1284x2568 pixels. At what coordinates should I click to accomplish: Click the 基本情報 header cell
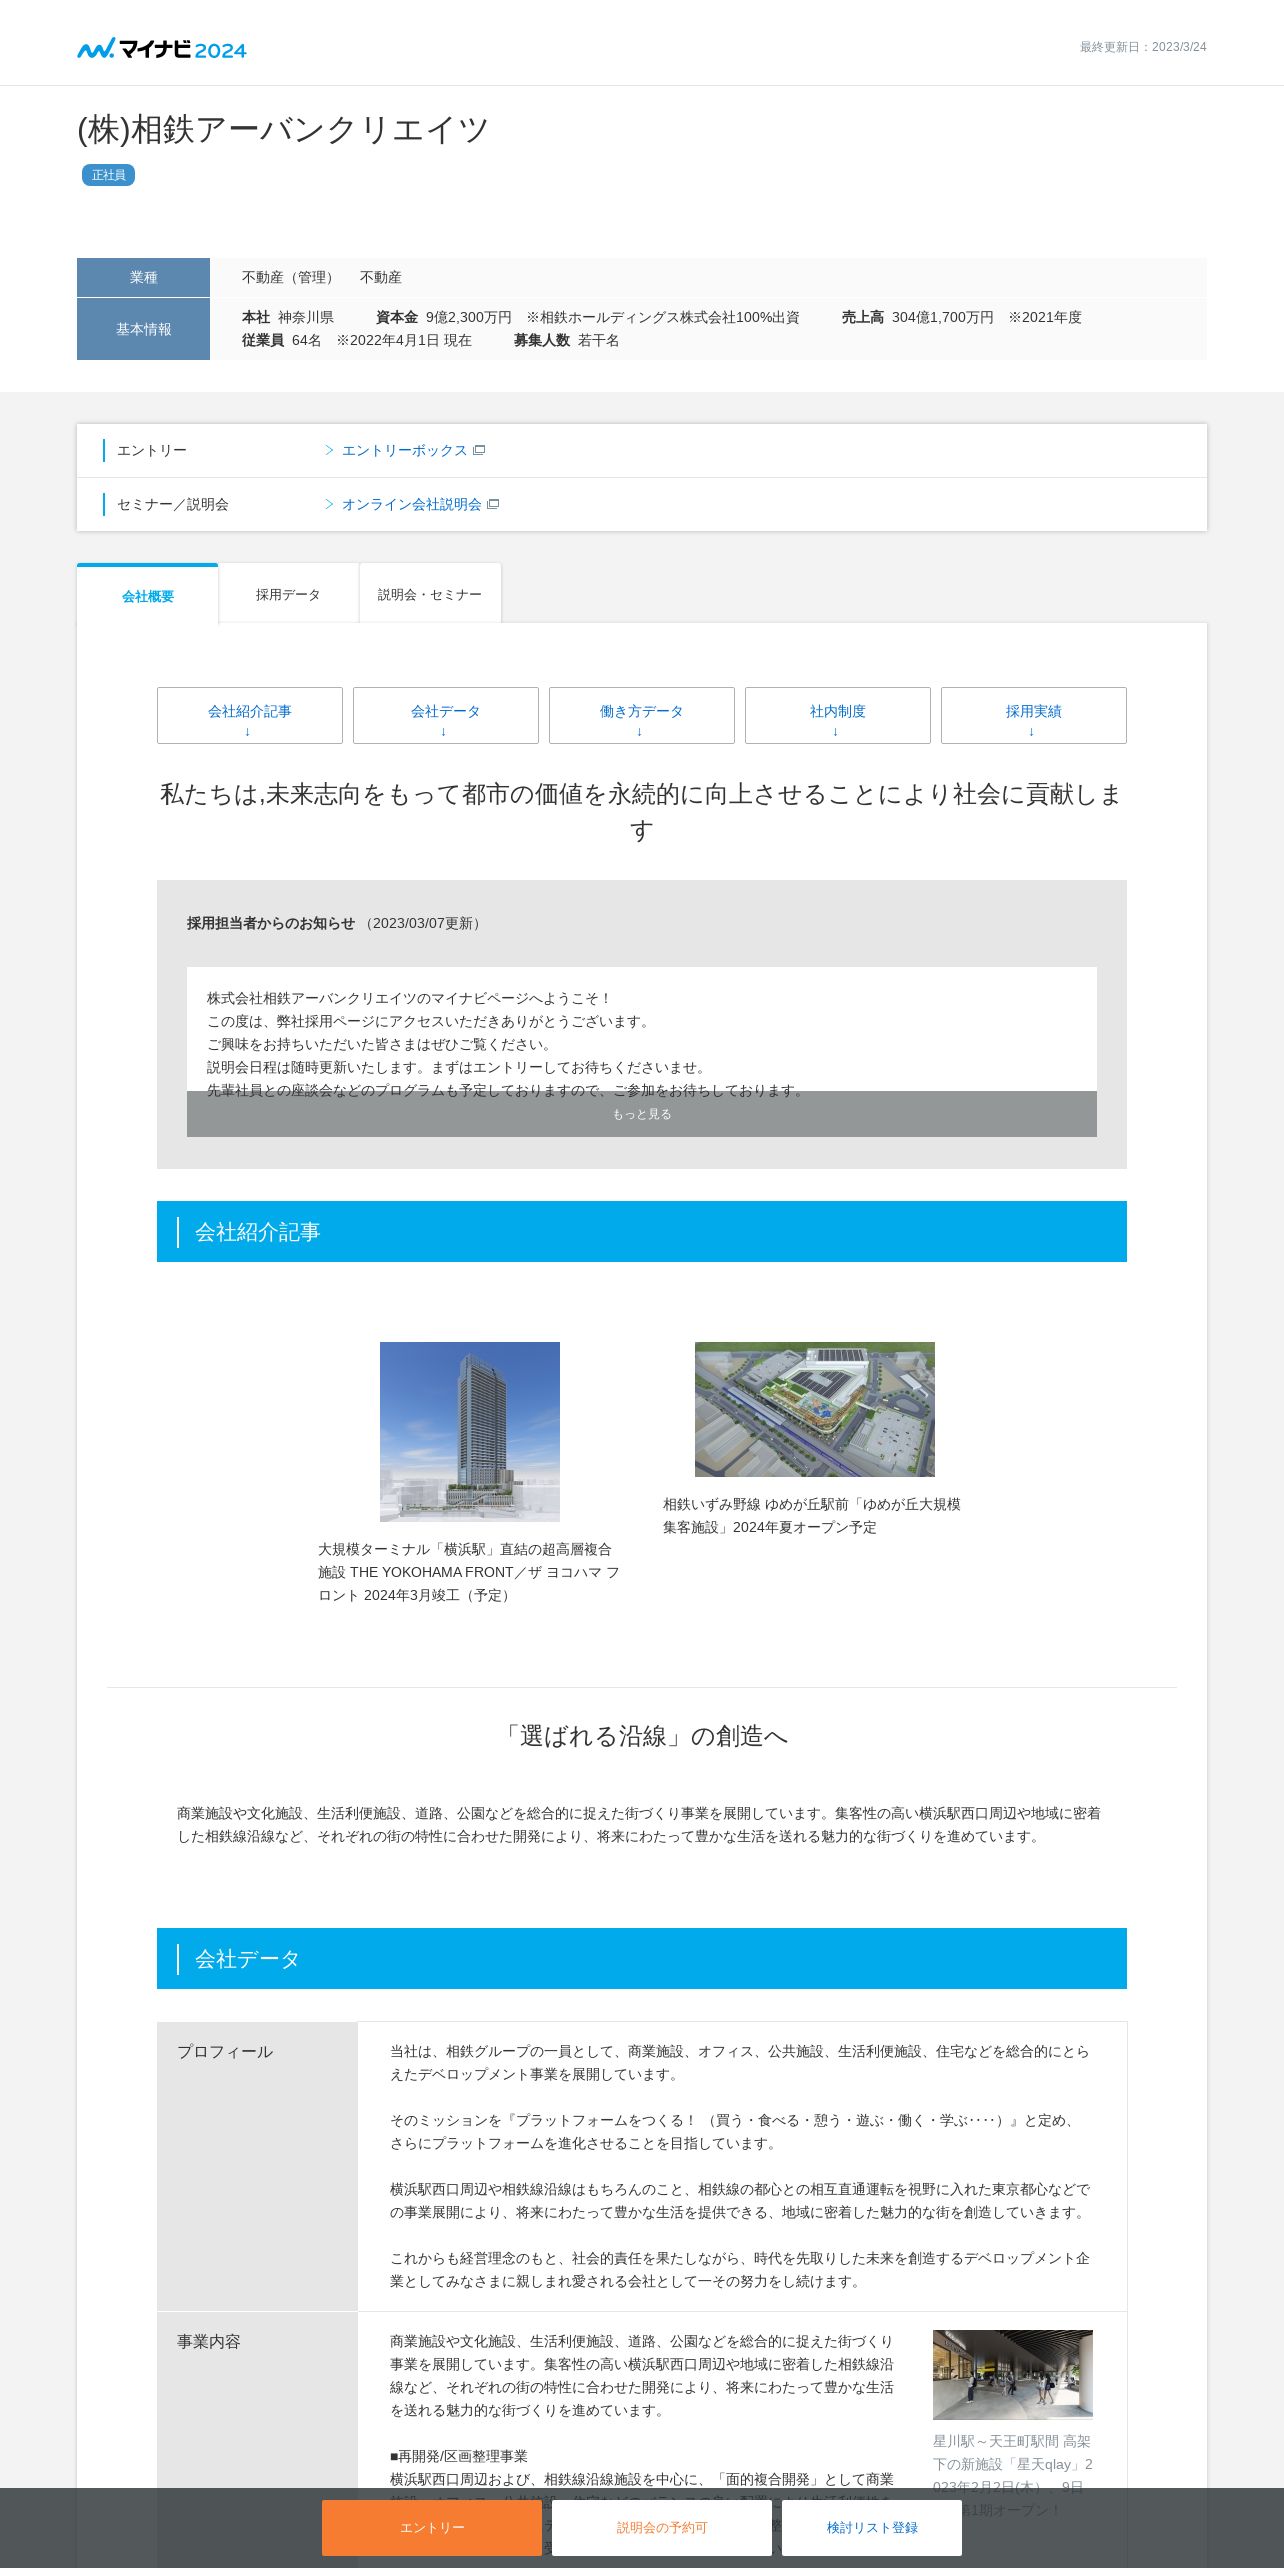[x=143, y=329]
